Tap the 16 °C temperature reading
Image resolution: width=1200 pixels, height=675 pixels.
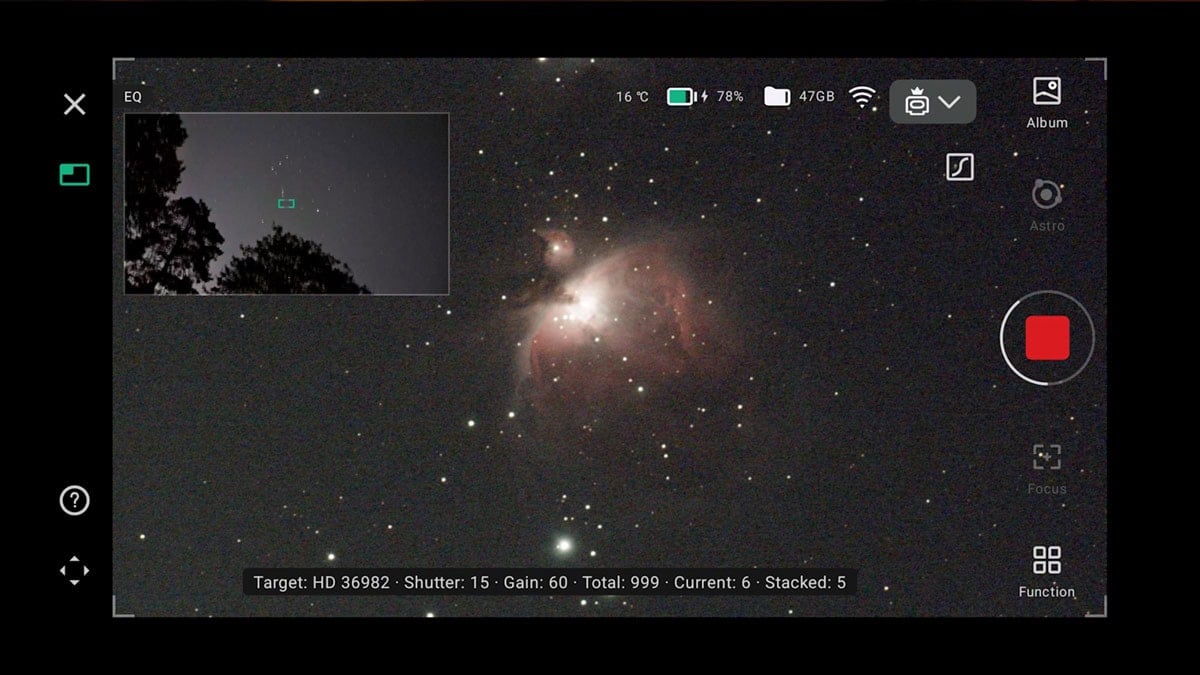[x=632, y=97]
